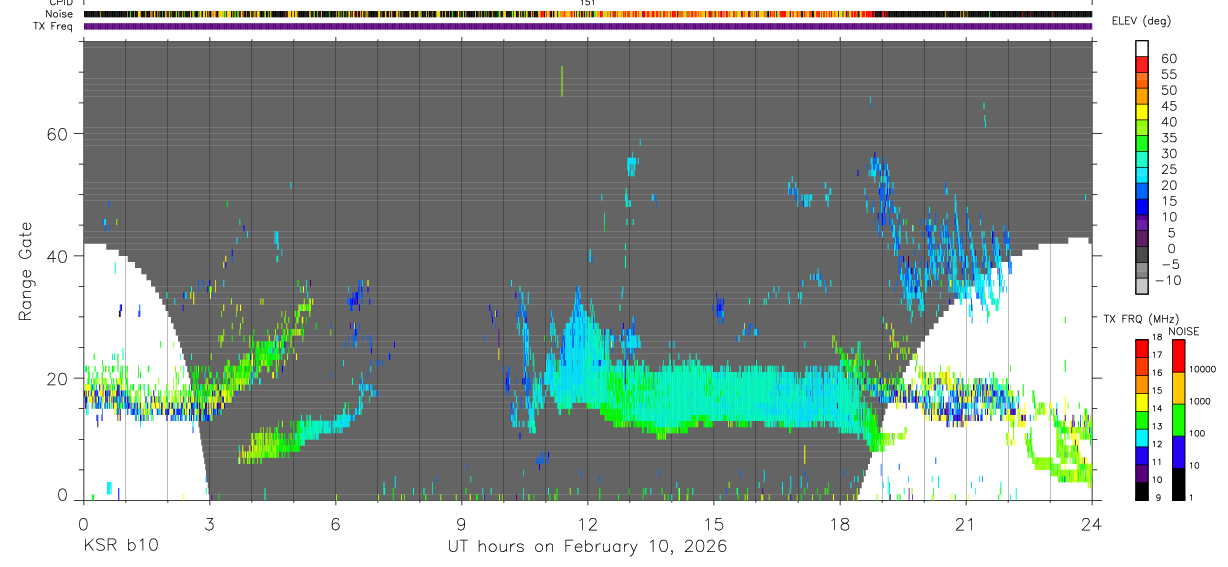The height and width of the screenshot is (567, 1228).
Task: Click NOISE colorbar label '1000'
Action: pyautogui.click(x=1200, y=402)
